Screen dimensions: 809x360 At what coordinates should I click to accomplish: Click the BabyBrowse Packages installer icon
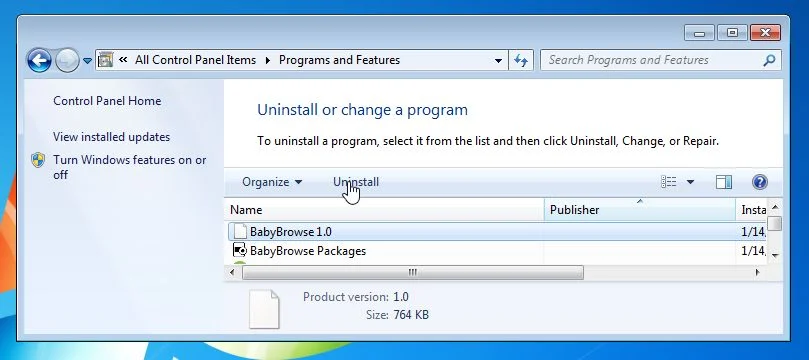click(x=239, y=251)
